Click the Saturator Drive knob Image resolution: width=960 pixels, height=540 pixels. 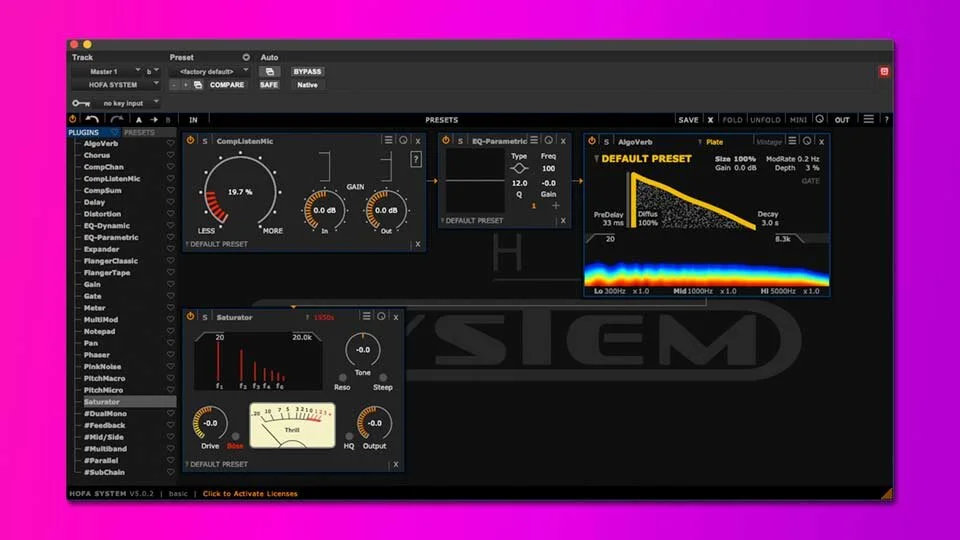(x=210, y=423)
